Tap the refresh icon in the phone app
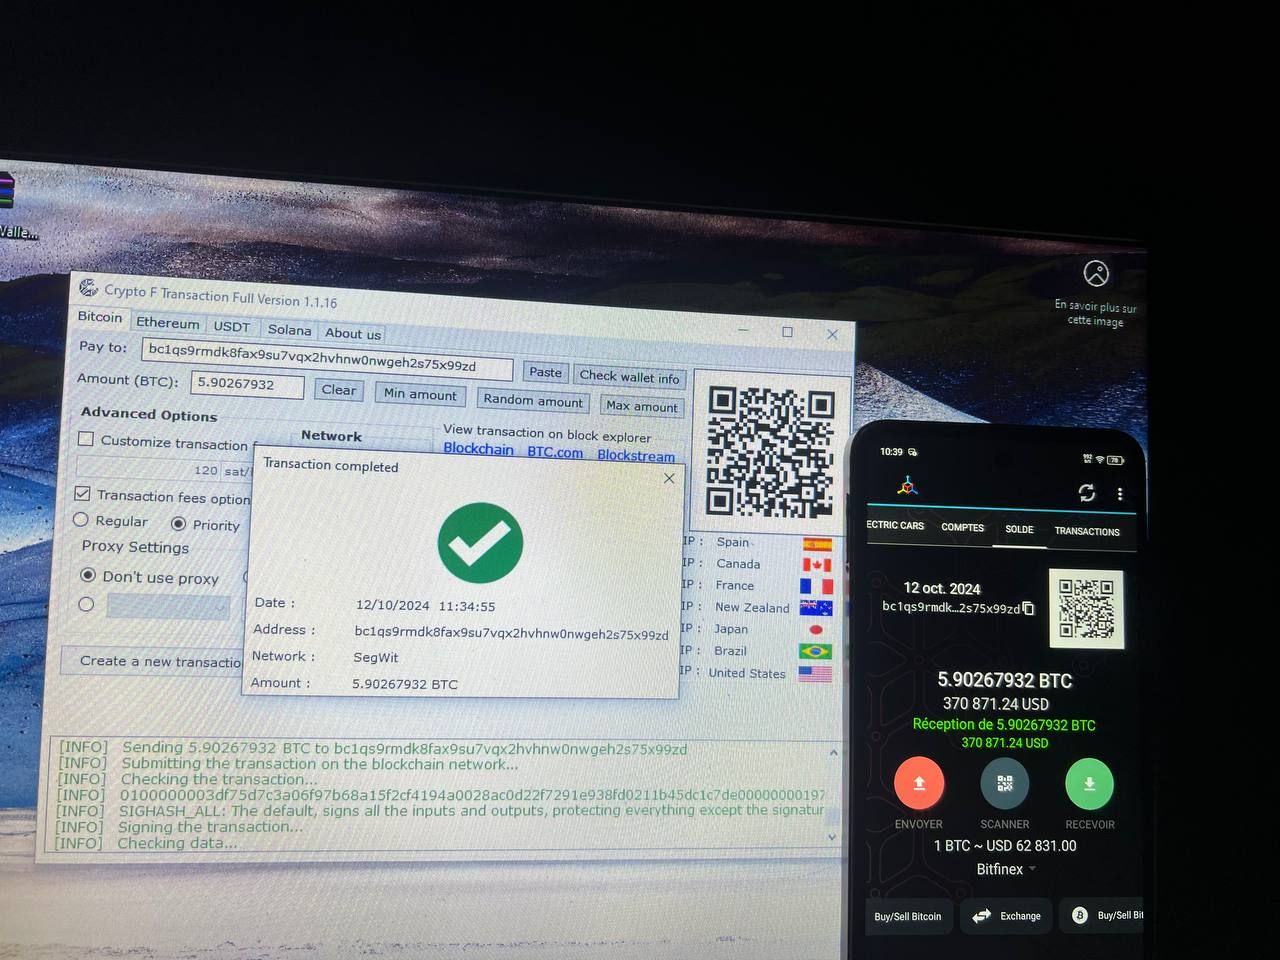Screen dimensions: 1280x960 (1086, 492)
